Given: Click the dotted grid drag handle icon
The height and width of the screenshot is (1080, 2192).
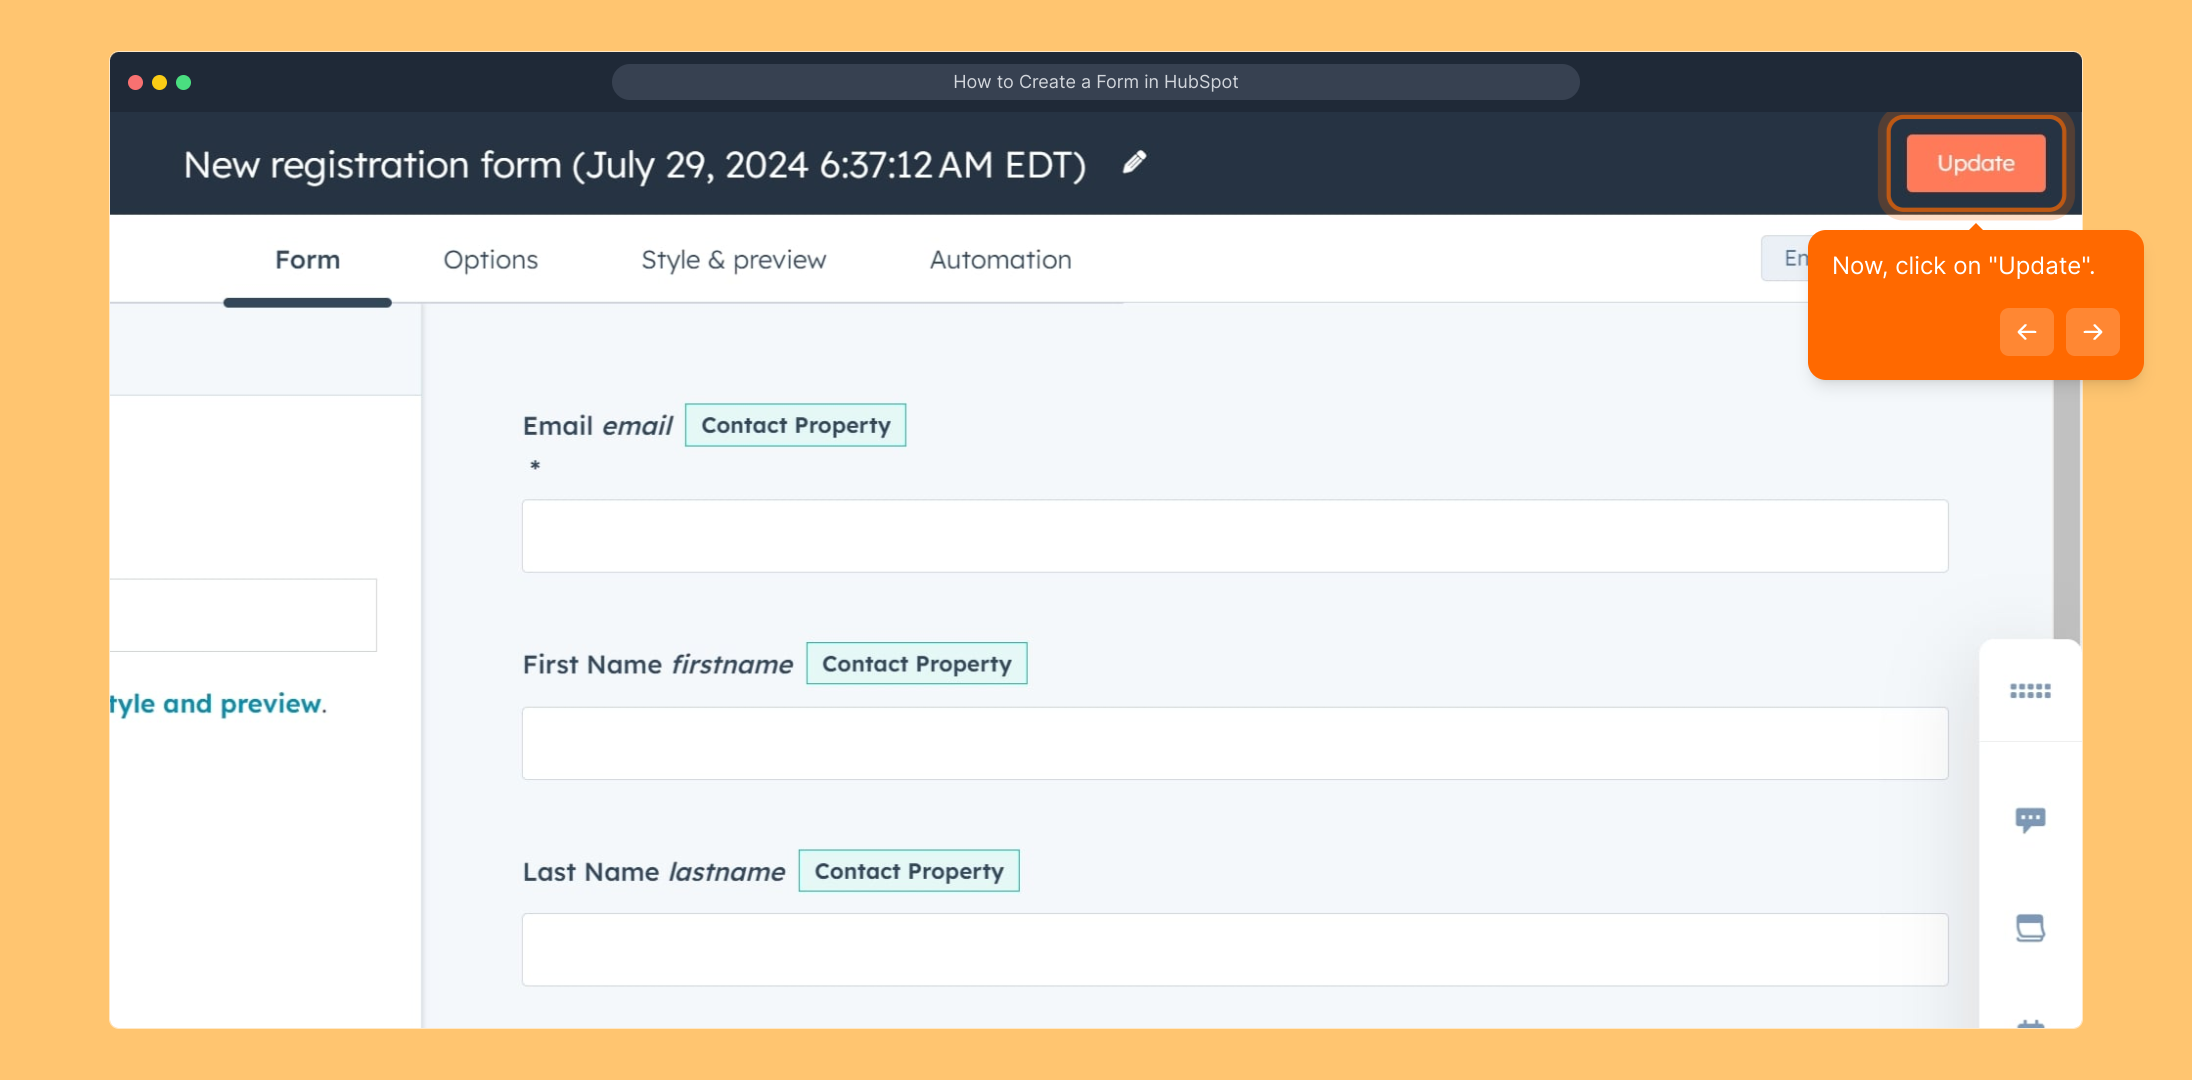Looking at the screenshot, I should click(2030, 691).
